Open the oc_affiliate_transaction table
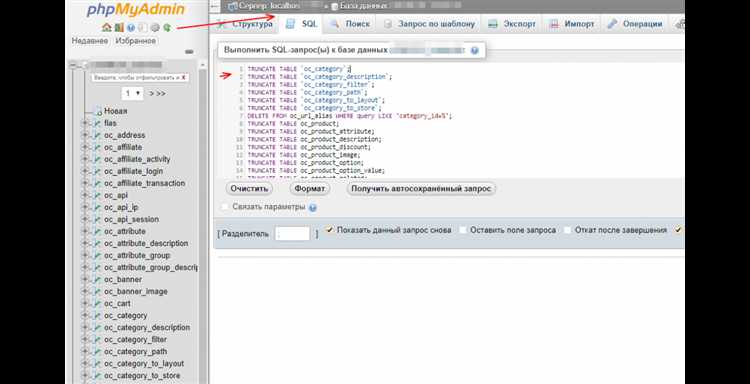Screen dimensions: 750x384 tap(144, 183)
